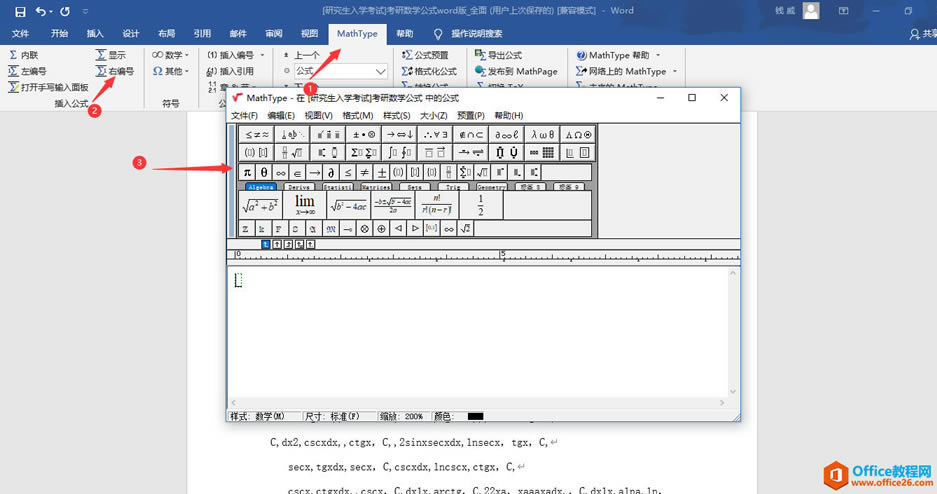The height and width of the screenshot is (494, 937).
Task: Save document in Word title bar
Action: (20, 11)
